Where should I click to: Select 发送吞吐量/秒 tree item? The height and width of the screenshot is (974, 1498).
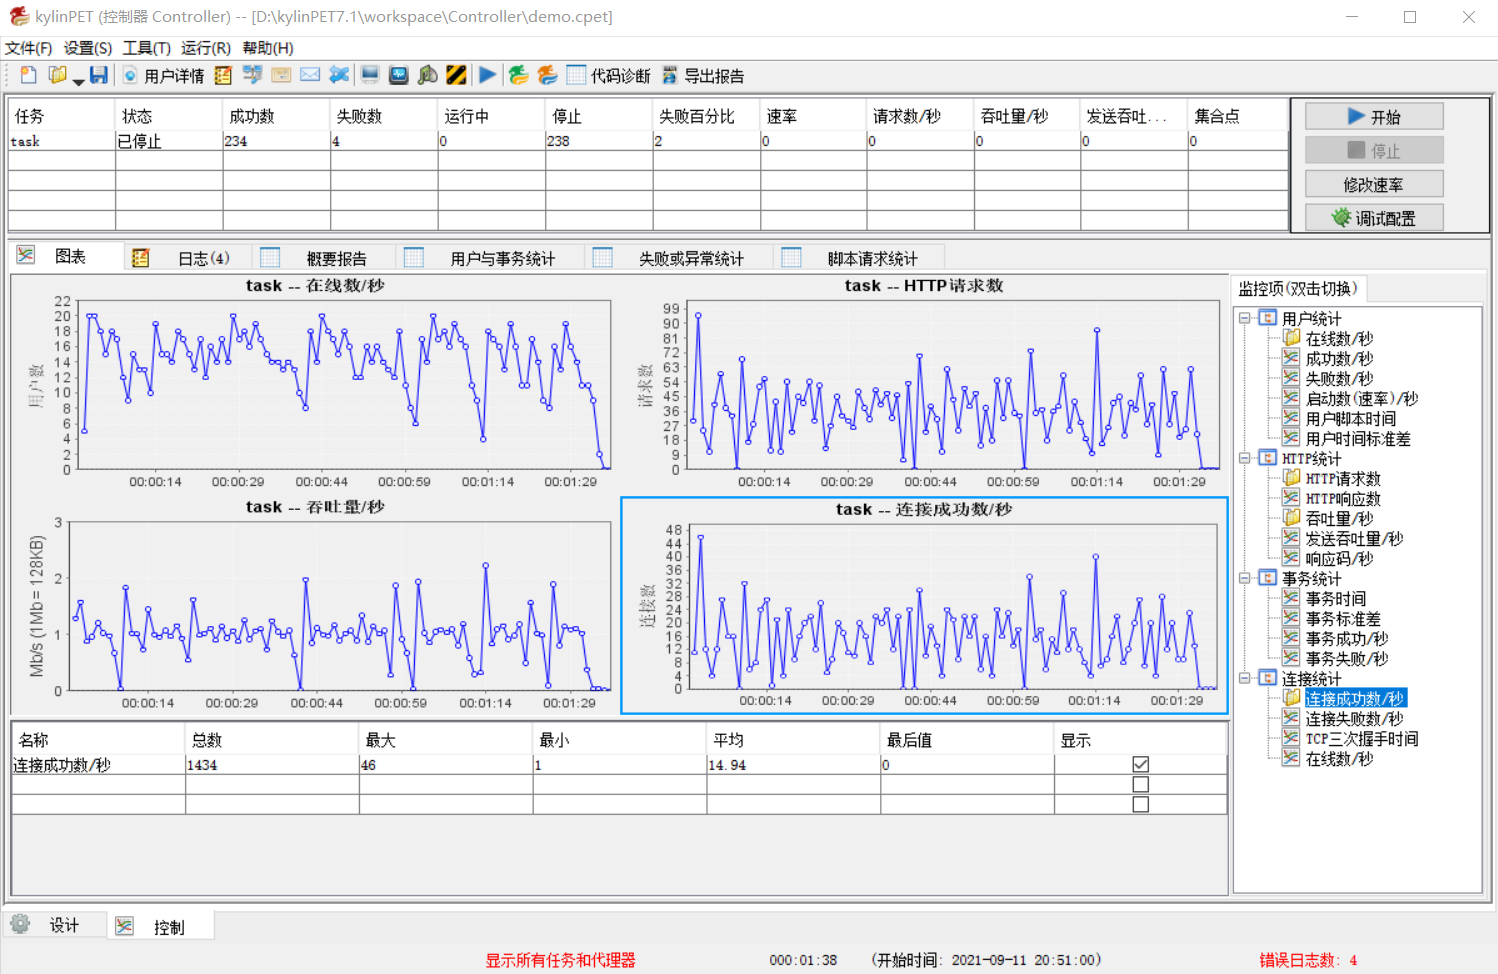click(1354, 538)
